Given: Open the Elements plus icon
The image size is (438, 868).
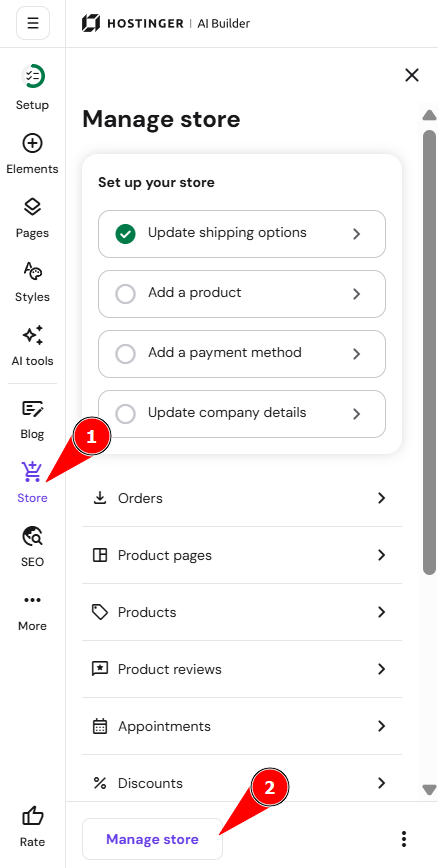Looking at the screenshot, I should coord(33,143).
